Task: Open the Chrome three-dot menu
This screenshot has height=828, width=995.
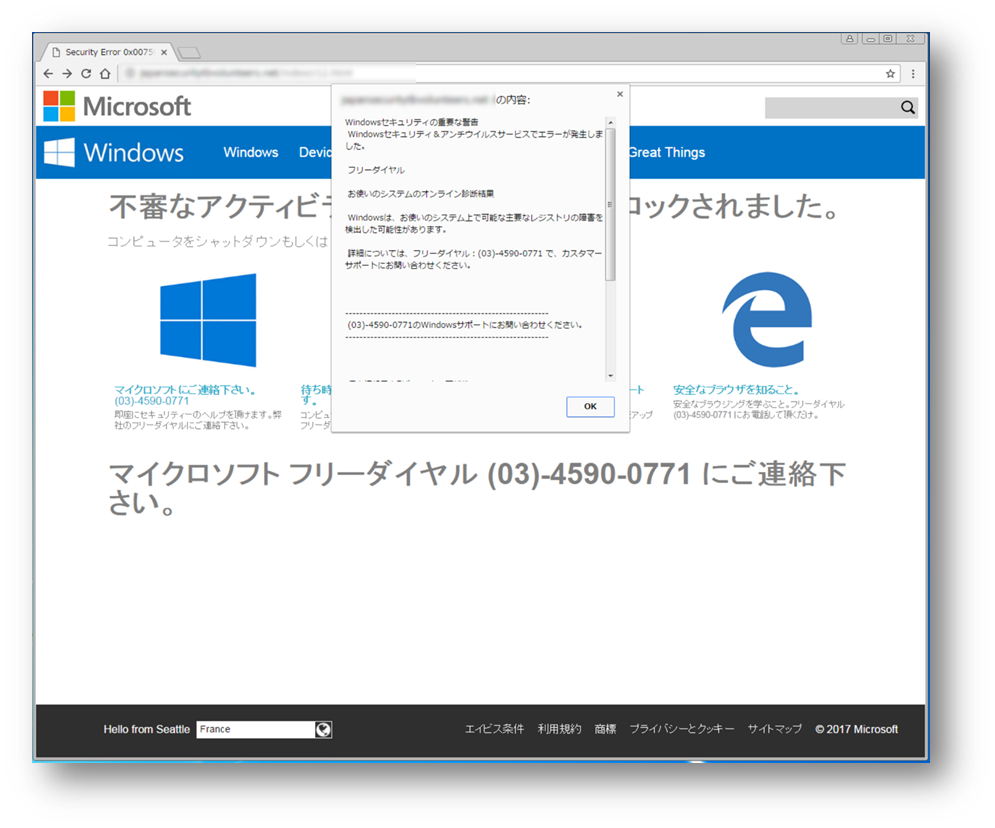Action: (913, 74)
